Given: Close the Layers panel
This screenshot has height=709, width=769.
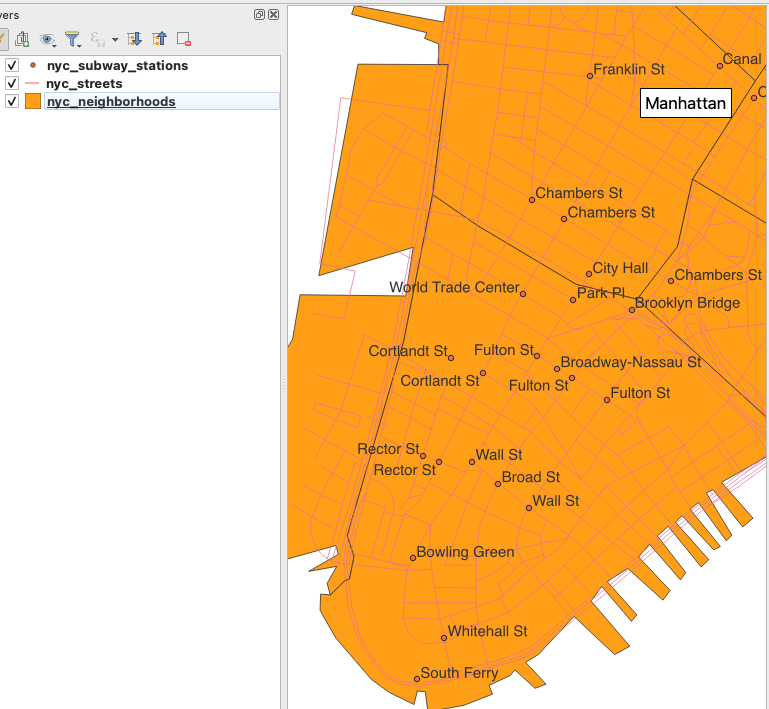Looking at the screenshot, I should tap(273, 15).
